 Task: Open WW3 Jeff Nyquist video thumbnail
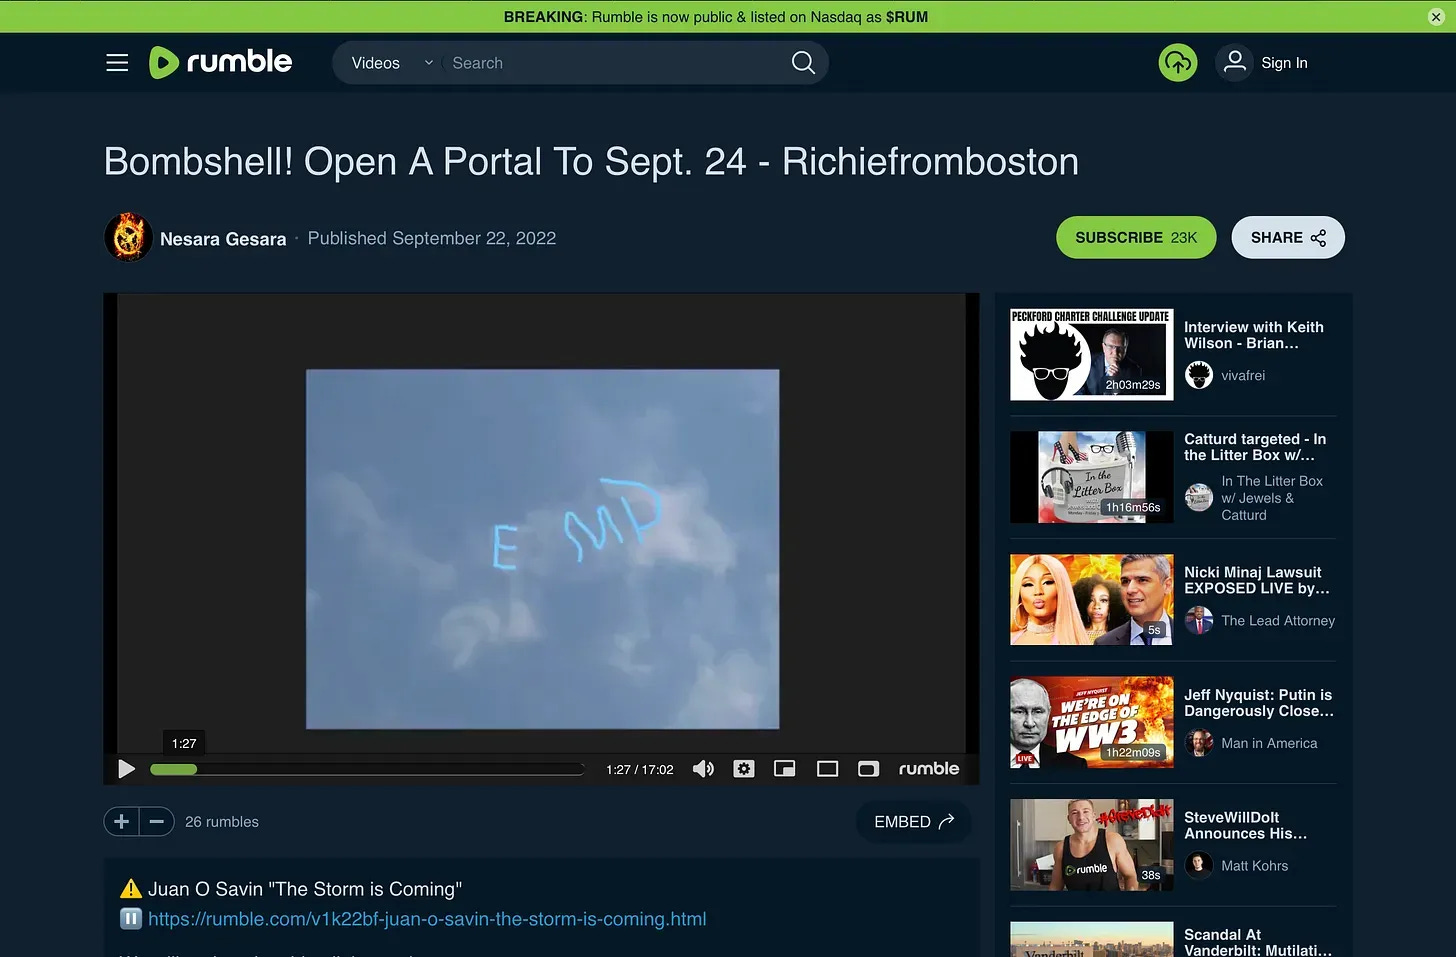click(1092, 722)
